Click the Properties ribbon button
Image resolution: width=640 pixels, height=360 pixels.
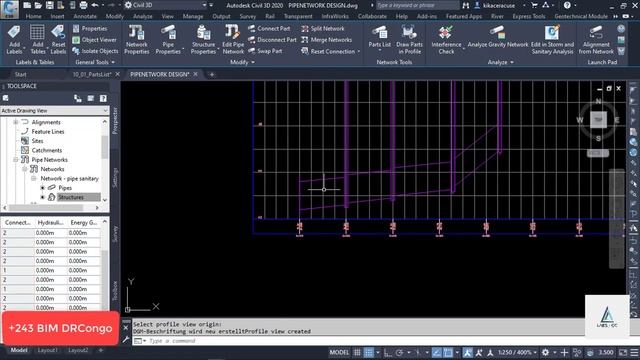tap(90, 29)
